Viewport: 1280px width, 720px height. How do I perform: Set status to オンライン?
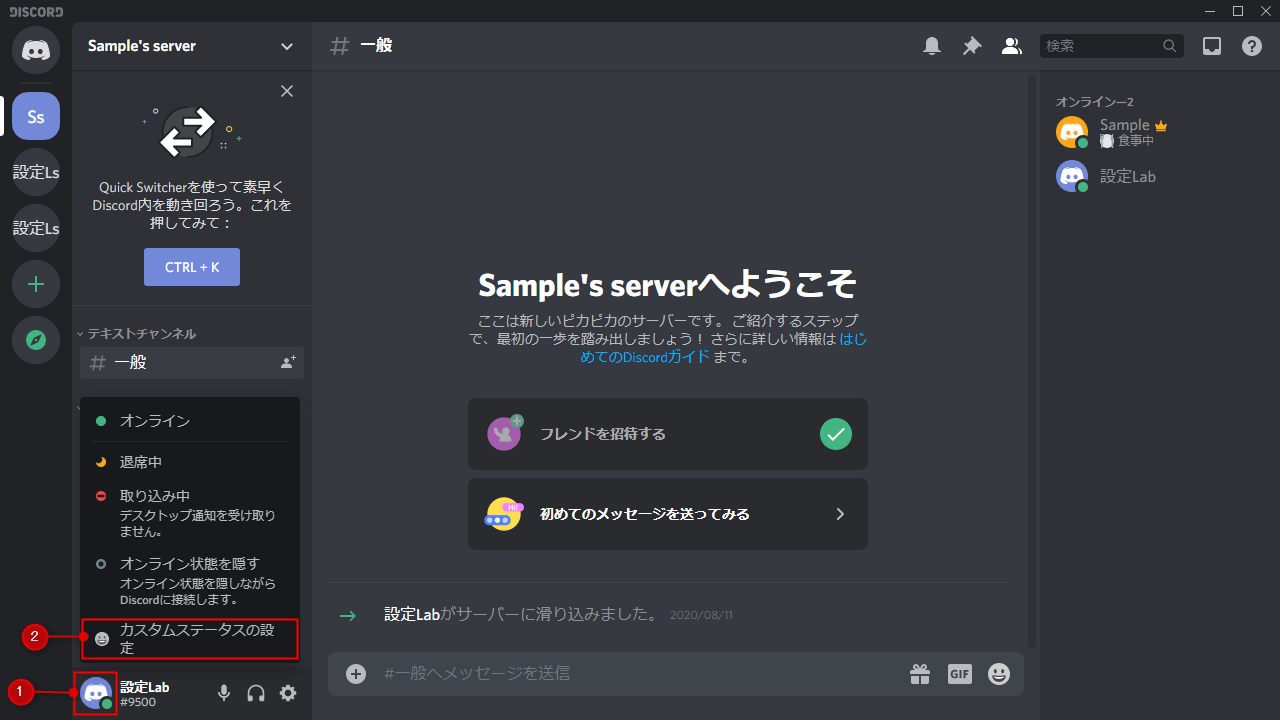[x=190, y=421]
